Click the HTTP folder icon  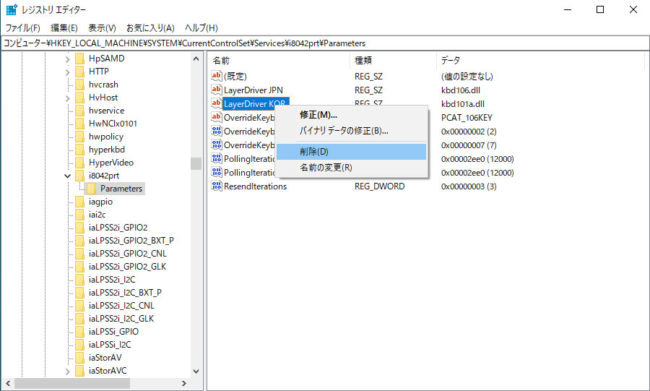80,72
